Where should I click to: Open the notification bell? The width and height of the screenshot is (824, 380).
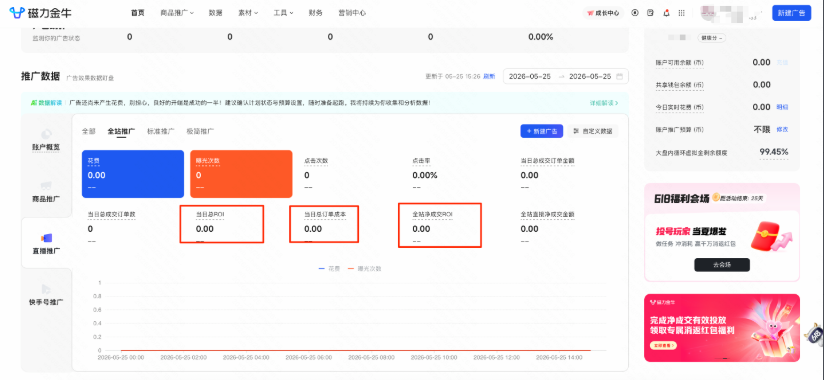coord(666,13)
